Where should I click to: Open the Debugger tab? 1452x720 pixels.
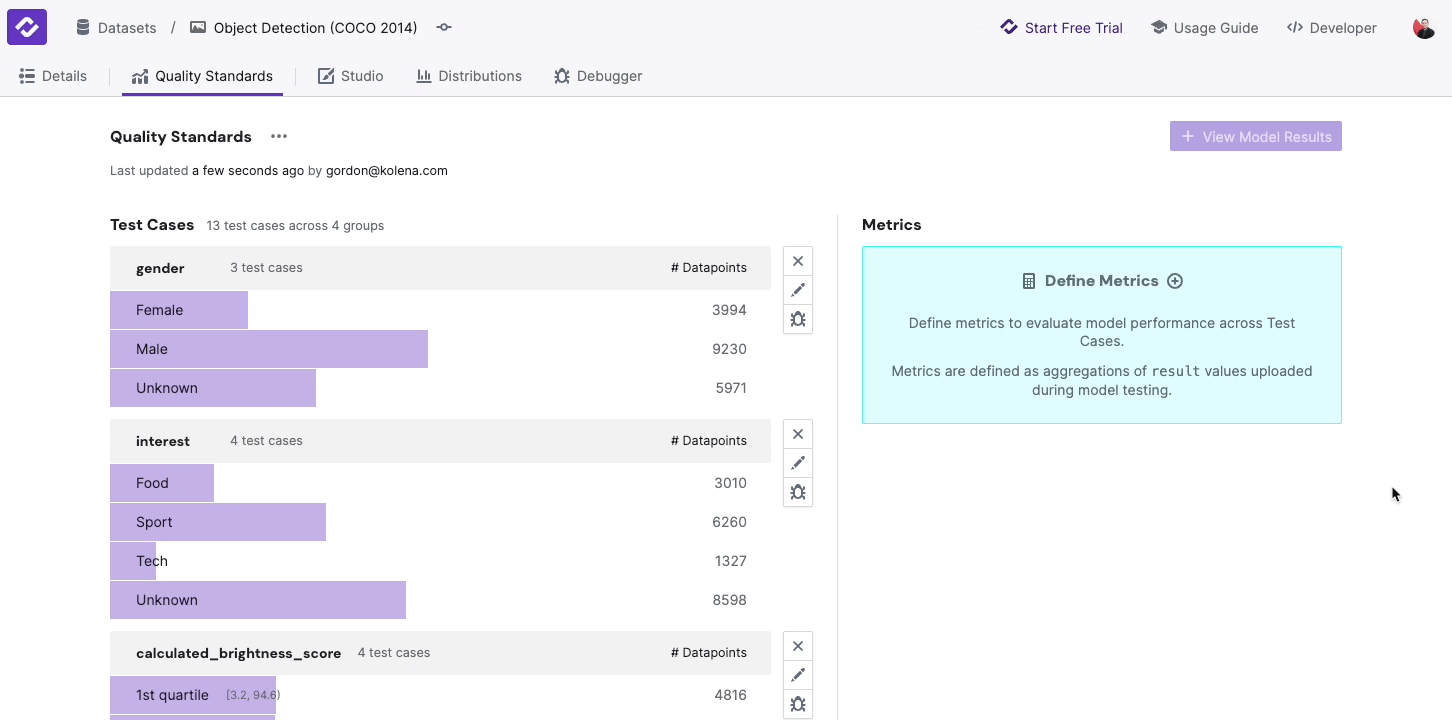598,76
